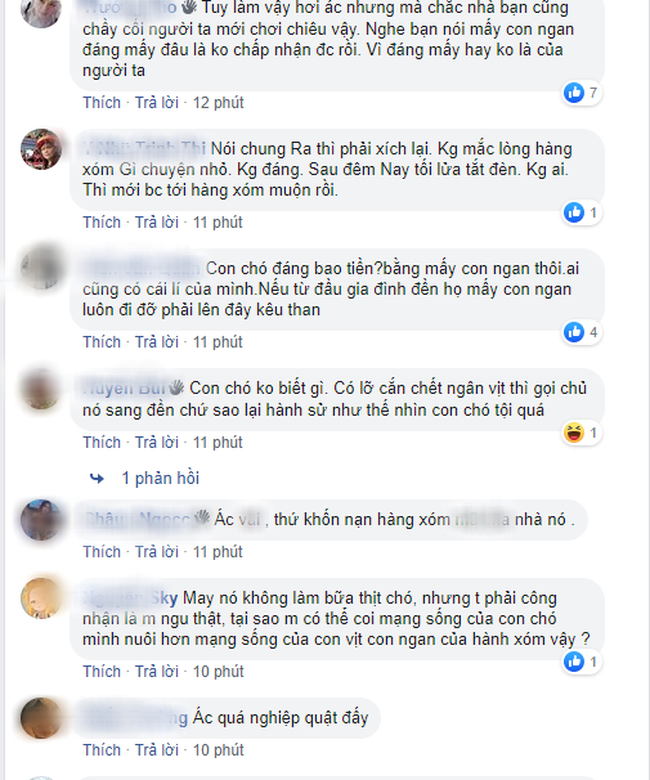The height and width of the screenshot is (780, 650).
Task: Click the like icon on the 'May nó không' comment
Action: (574, 662)
